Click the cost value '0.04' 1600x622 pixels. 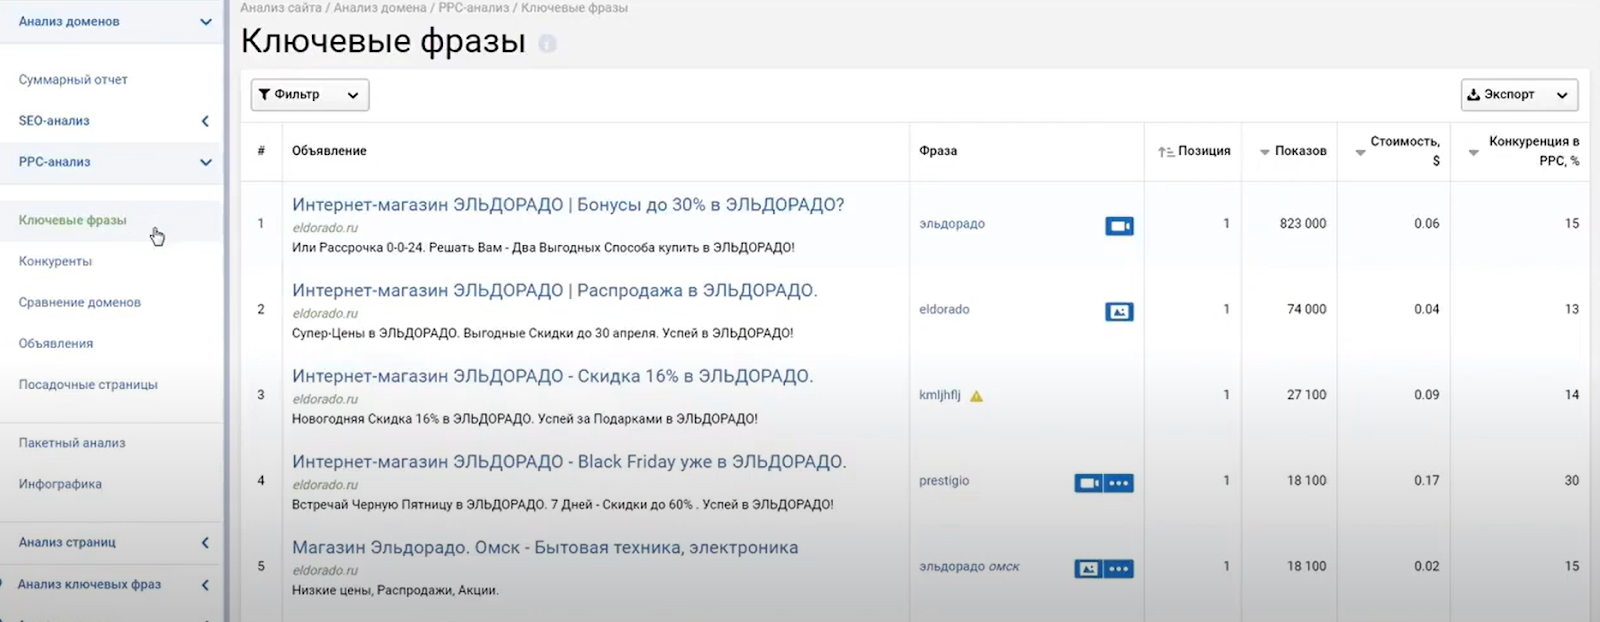tap(1427, 310)
